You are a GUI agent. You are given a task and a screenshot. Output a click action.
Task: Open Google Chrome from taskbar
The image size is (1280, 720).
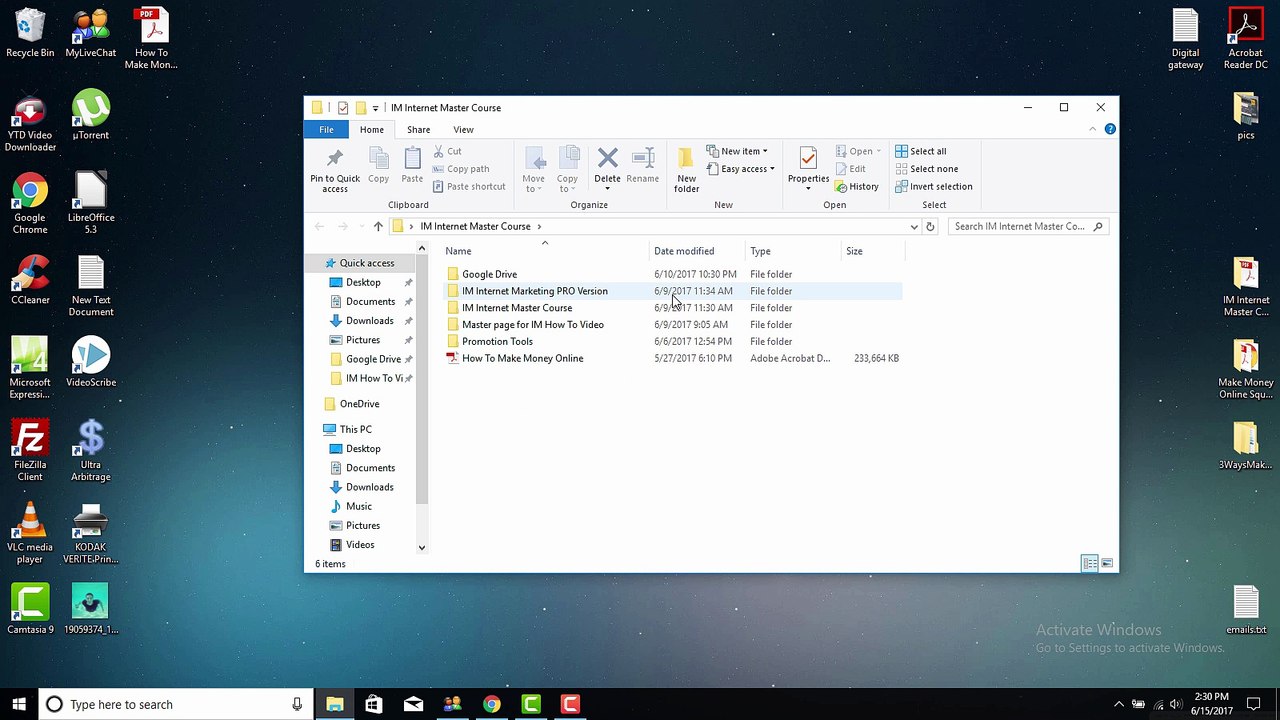[x=491, y=704]
